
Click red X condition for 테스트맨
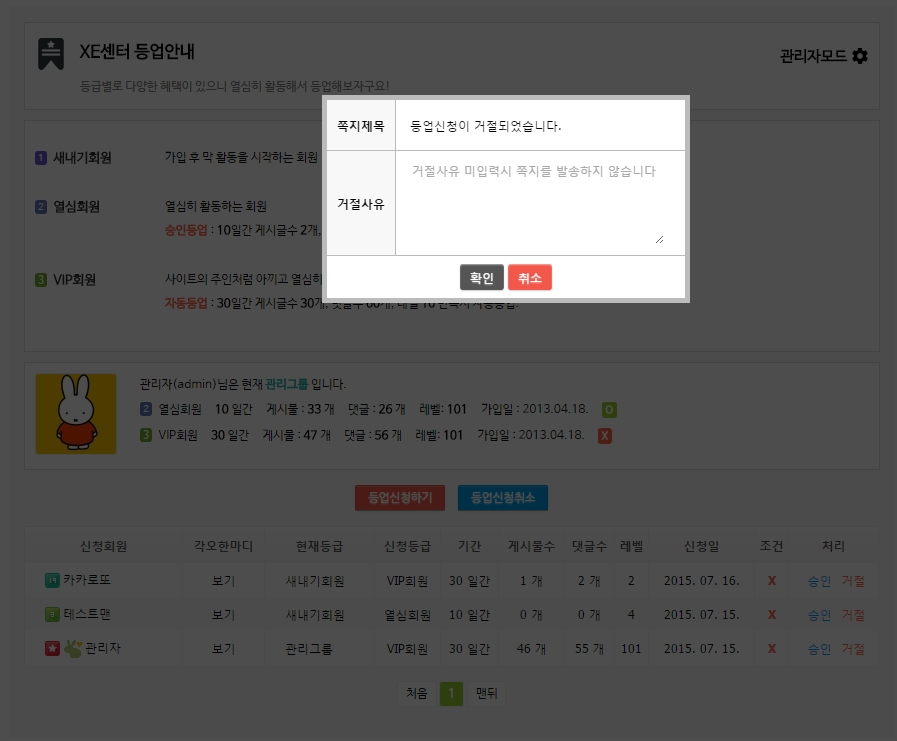[x=772, y=615]
